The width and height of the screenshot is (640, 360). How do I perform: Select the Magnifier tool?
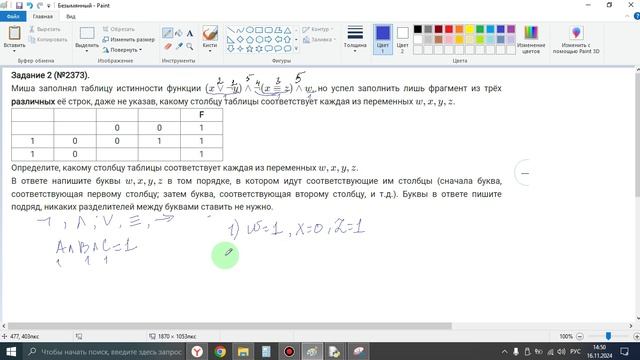190,47
